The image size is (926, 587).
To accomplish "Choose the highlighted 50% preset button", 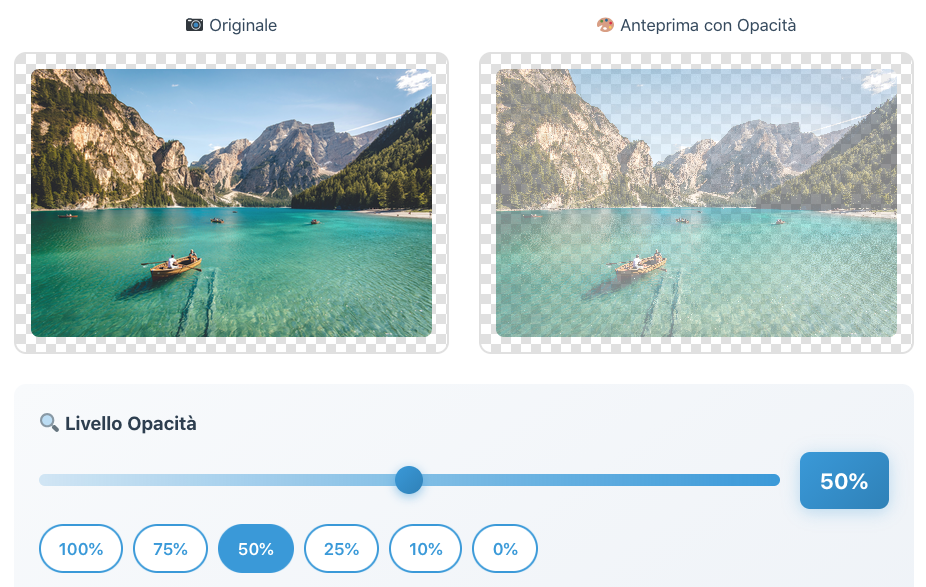I will [x=256, y=549].
